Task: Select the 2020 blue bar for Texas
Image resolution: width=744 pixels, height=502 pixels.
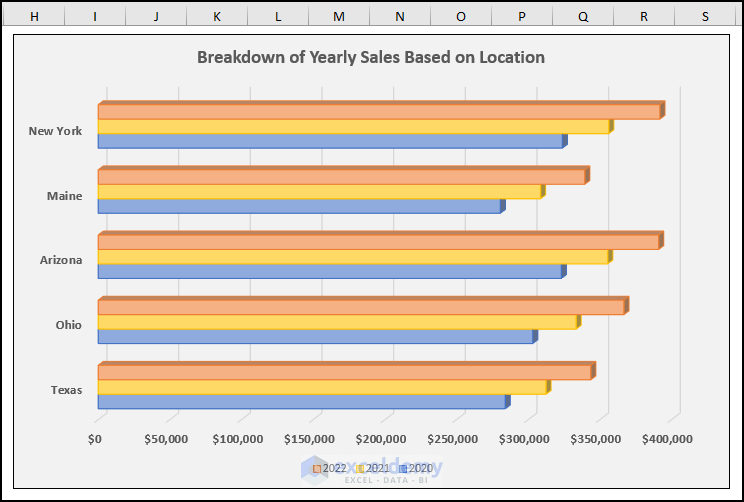Action: click(302, 402)
